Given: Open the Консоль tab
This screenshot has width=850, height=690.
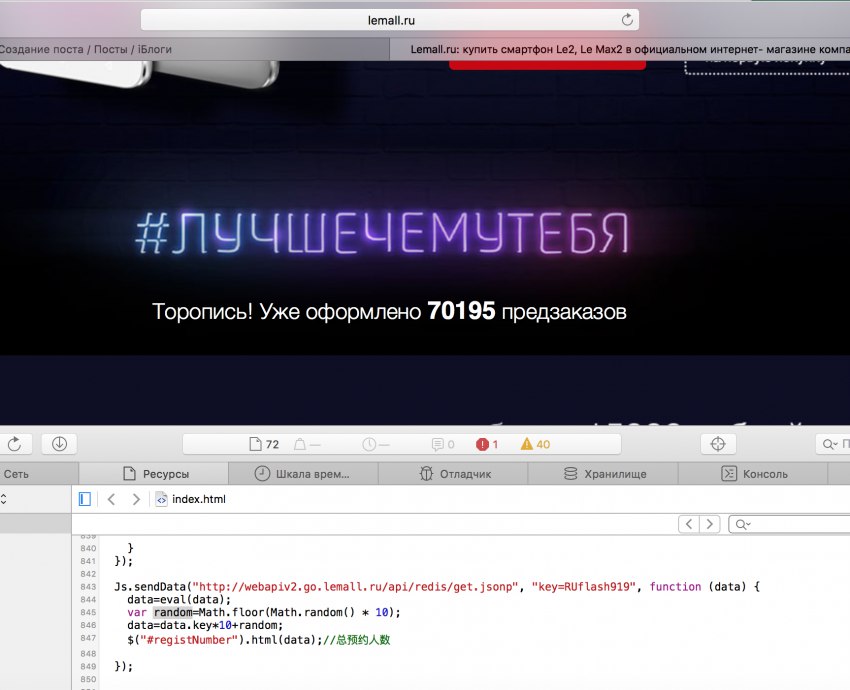Looking at the screenshot, I should pyautogui.click(x=752, y=474).
